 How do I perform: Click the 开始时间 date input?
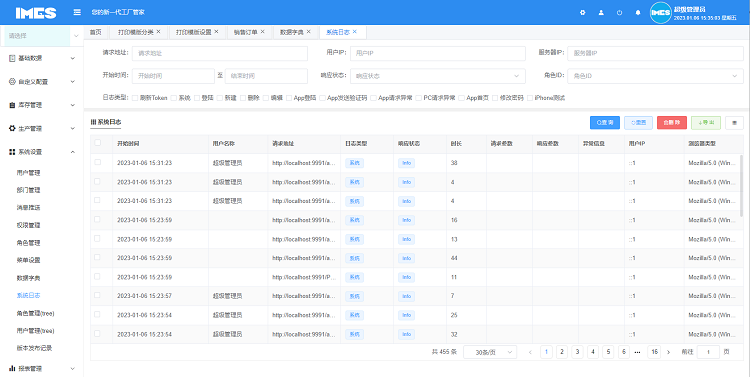(x=173, y=76)
